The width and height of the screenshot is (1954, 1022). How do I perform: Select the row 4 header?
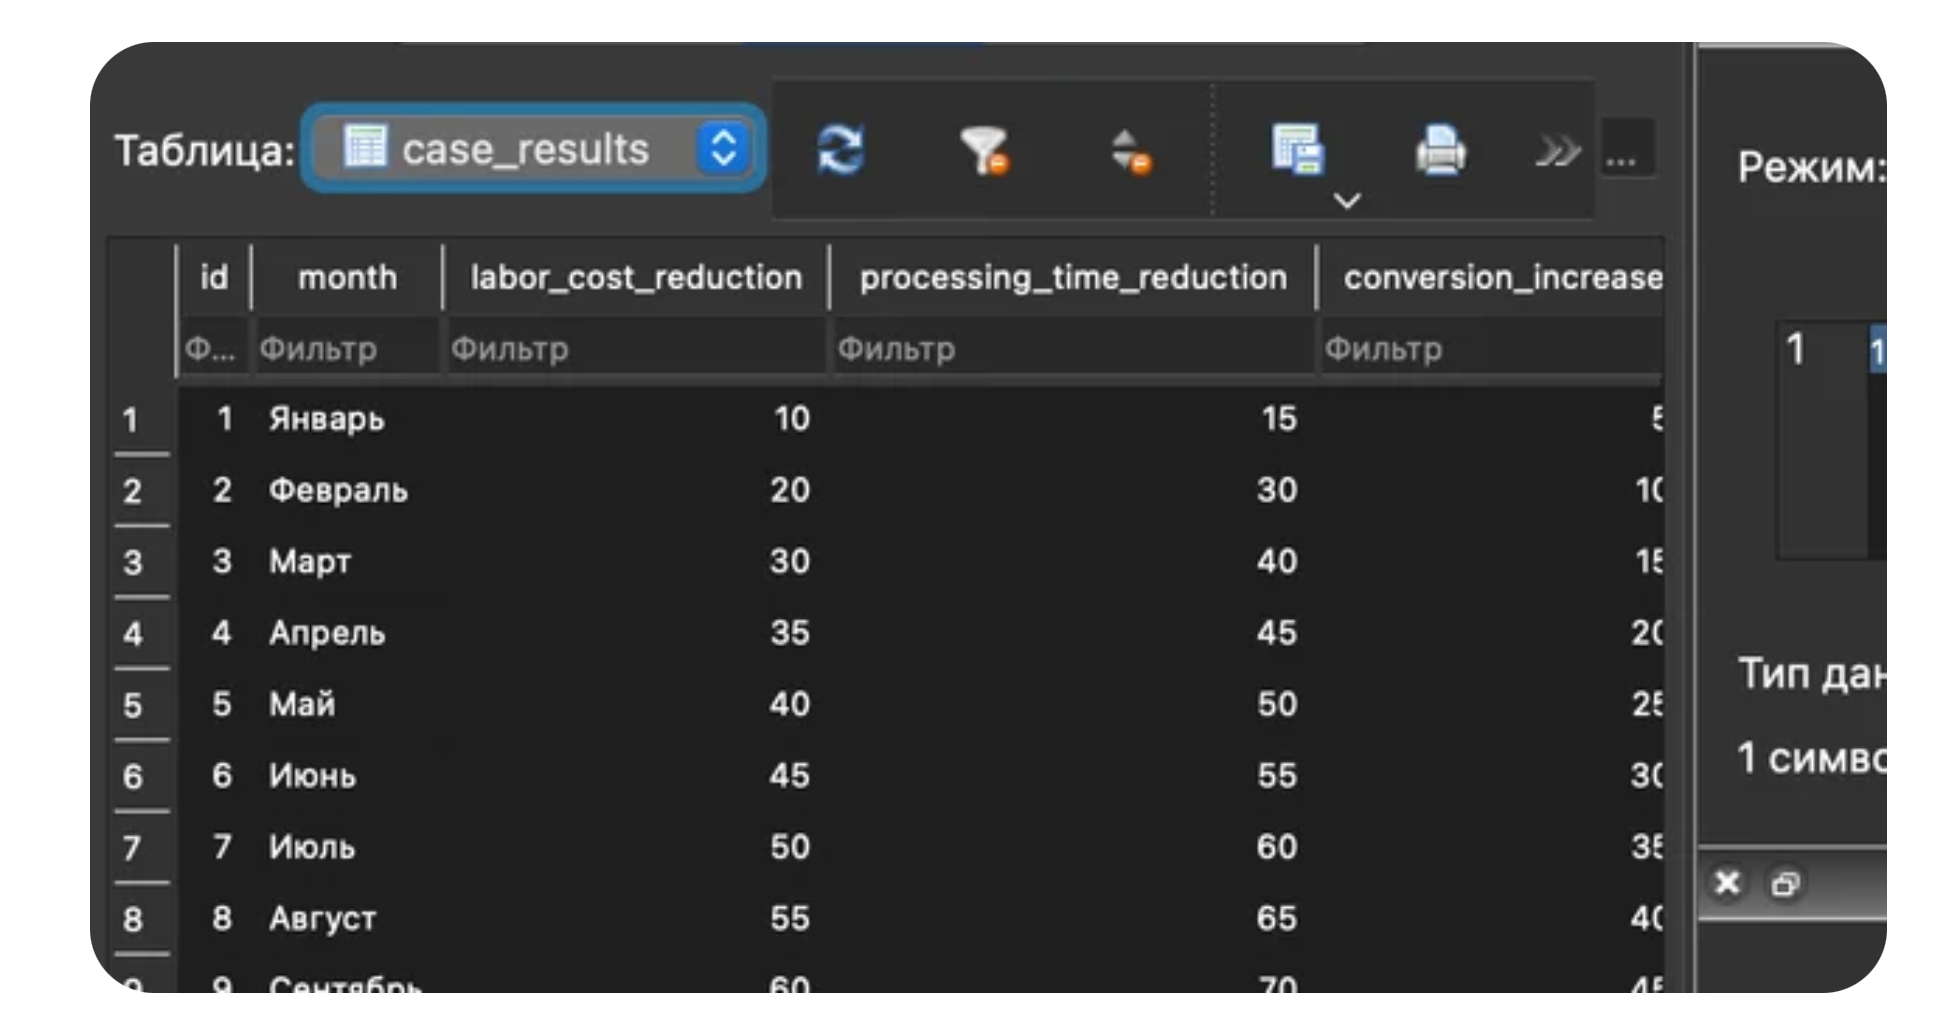[x=133, y=633]
